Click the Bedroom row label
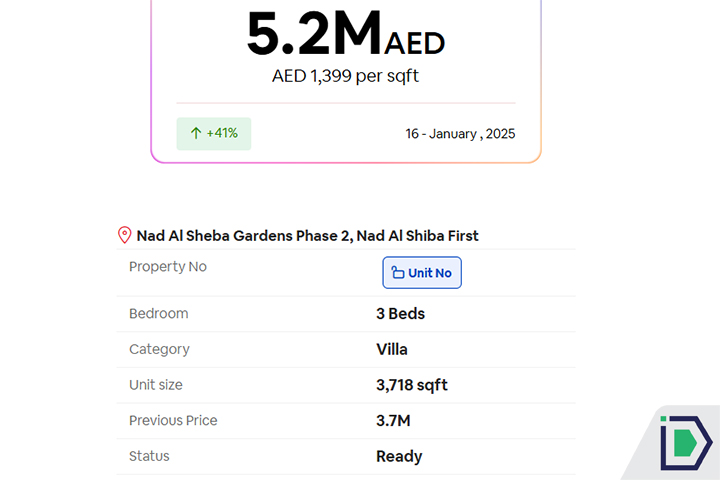720x480 pixels. click(x=159, y=314)
